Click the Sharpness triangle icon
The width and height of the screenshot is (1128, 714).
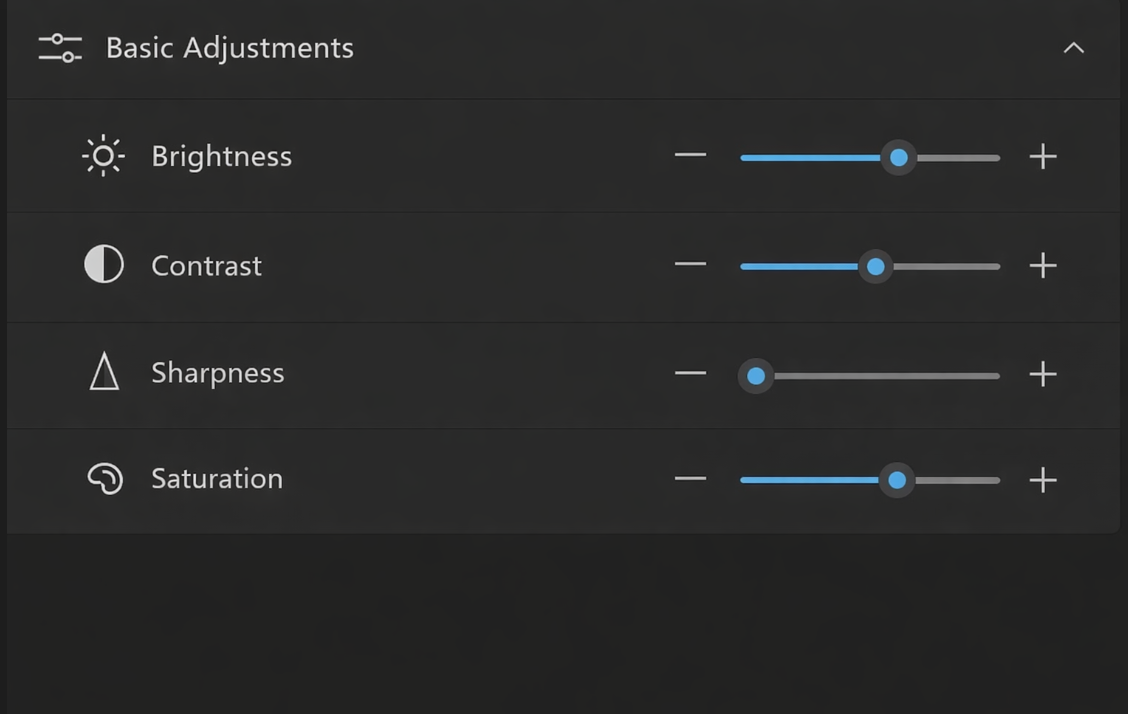pos(104,372)
